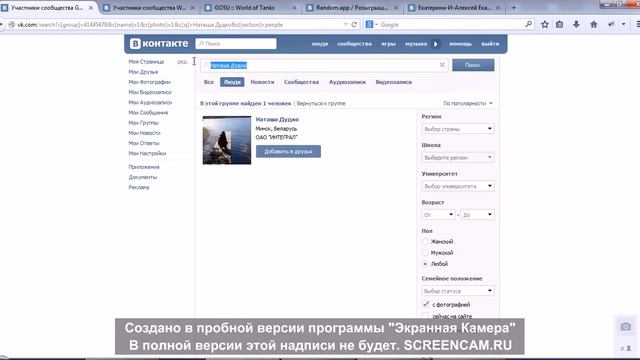Screen dimensions: 640x360
Task: Click the magnifier icon in the Google search box
Action: (529, 24)
